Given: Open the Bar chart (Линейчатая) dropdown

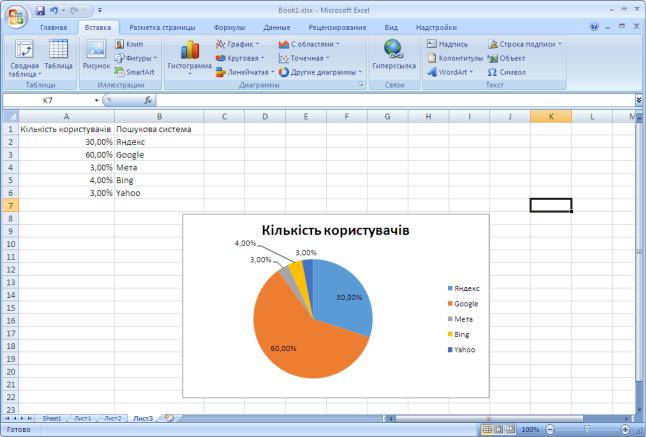Looking at the screenshot, I should pyautogui.click(x=245, y=72).
